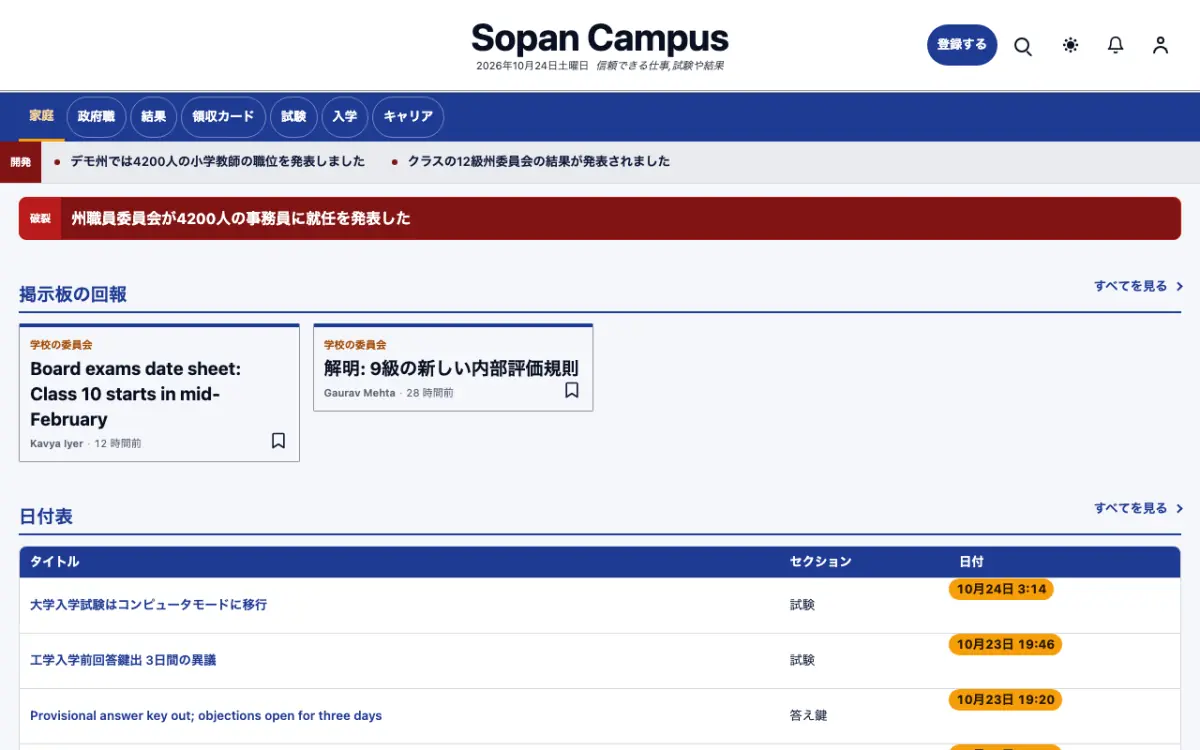Screen dimensions: 1200x750
Task: Open ticker item クラスの12級州委員会の結果が発表されました
Action: pos(539,161)
